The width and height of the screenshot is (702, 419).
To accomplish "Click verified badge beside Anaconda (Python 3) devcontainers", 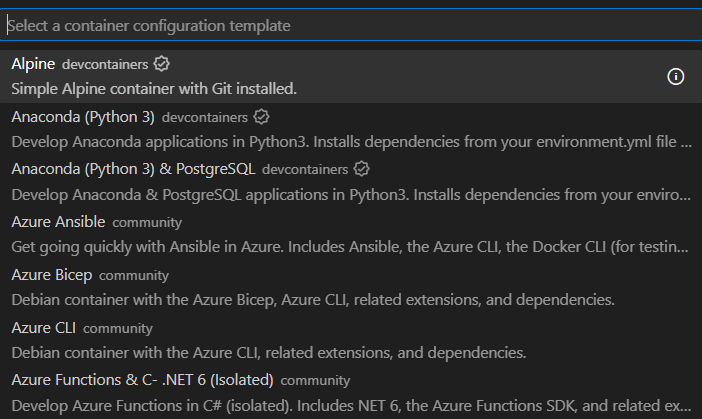I will 261,117.
